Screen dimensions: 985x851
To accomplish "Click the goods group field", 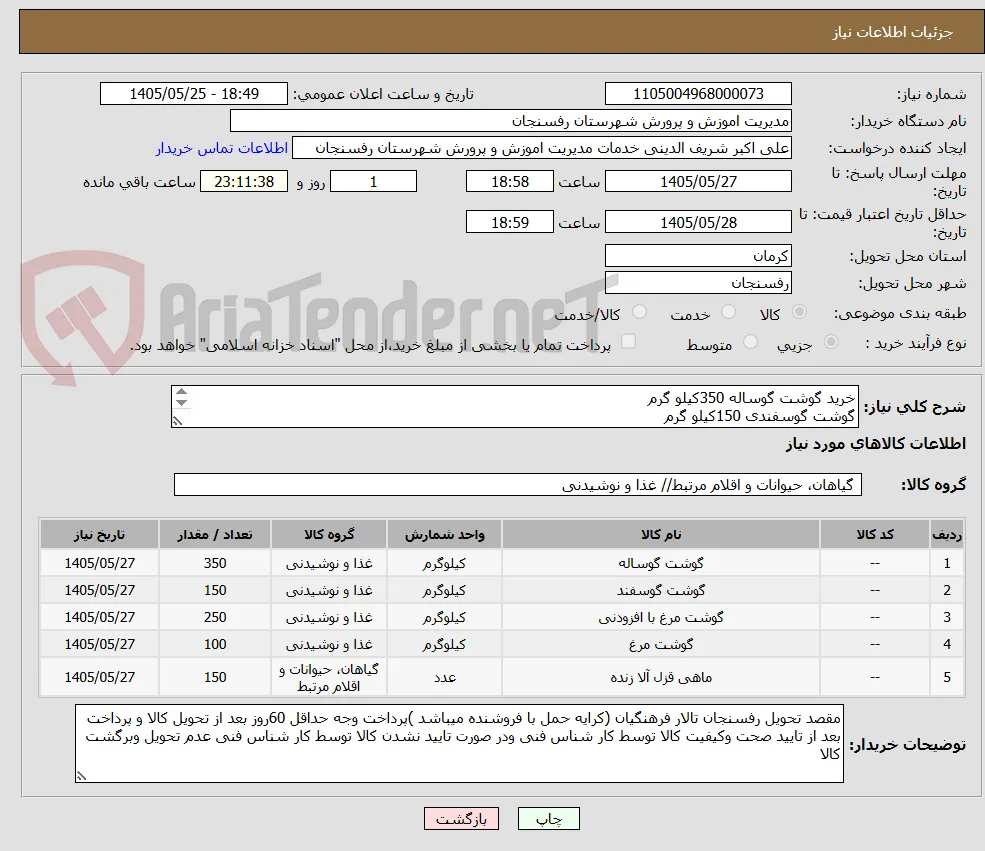I will pos(518,485).
